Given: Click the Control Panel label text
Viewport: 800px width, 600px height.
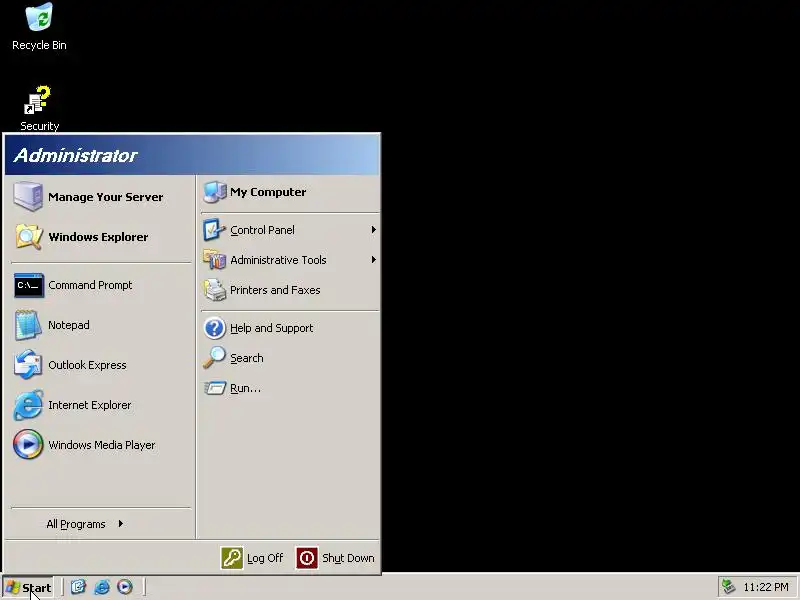Looking at the screenshot, I should [x=262, y=230].
